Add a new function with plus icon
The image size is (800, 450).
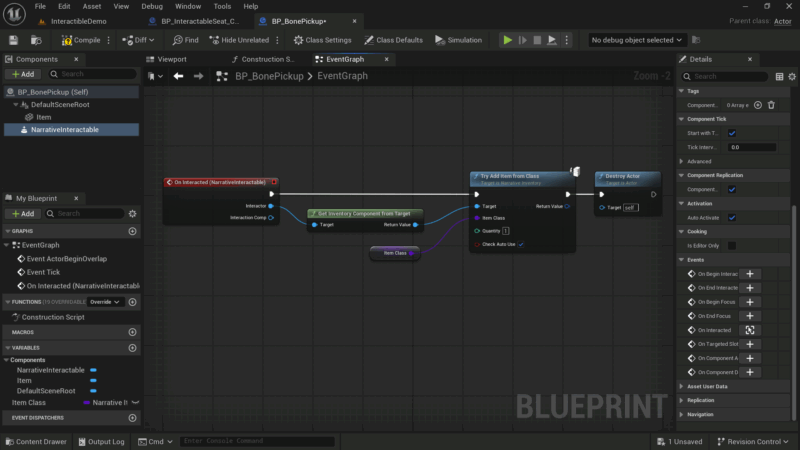pos(133,302)
